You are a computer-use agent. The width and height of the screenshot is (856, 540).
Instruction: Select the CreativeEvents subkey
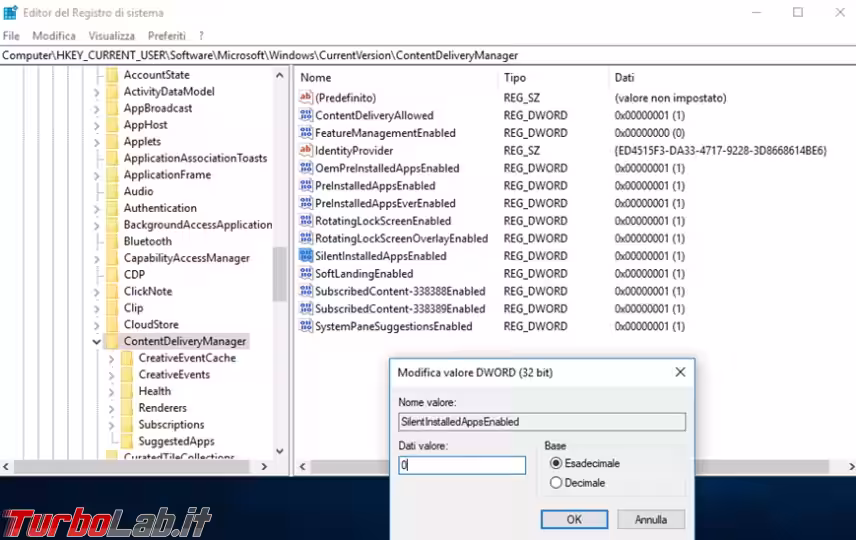[x=174, y=375]
